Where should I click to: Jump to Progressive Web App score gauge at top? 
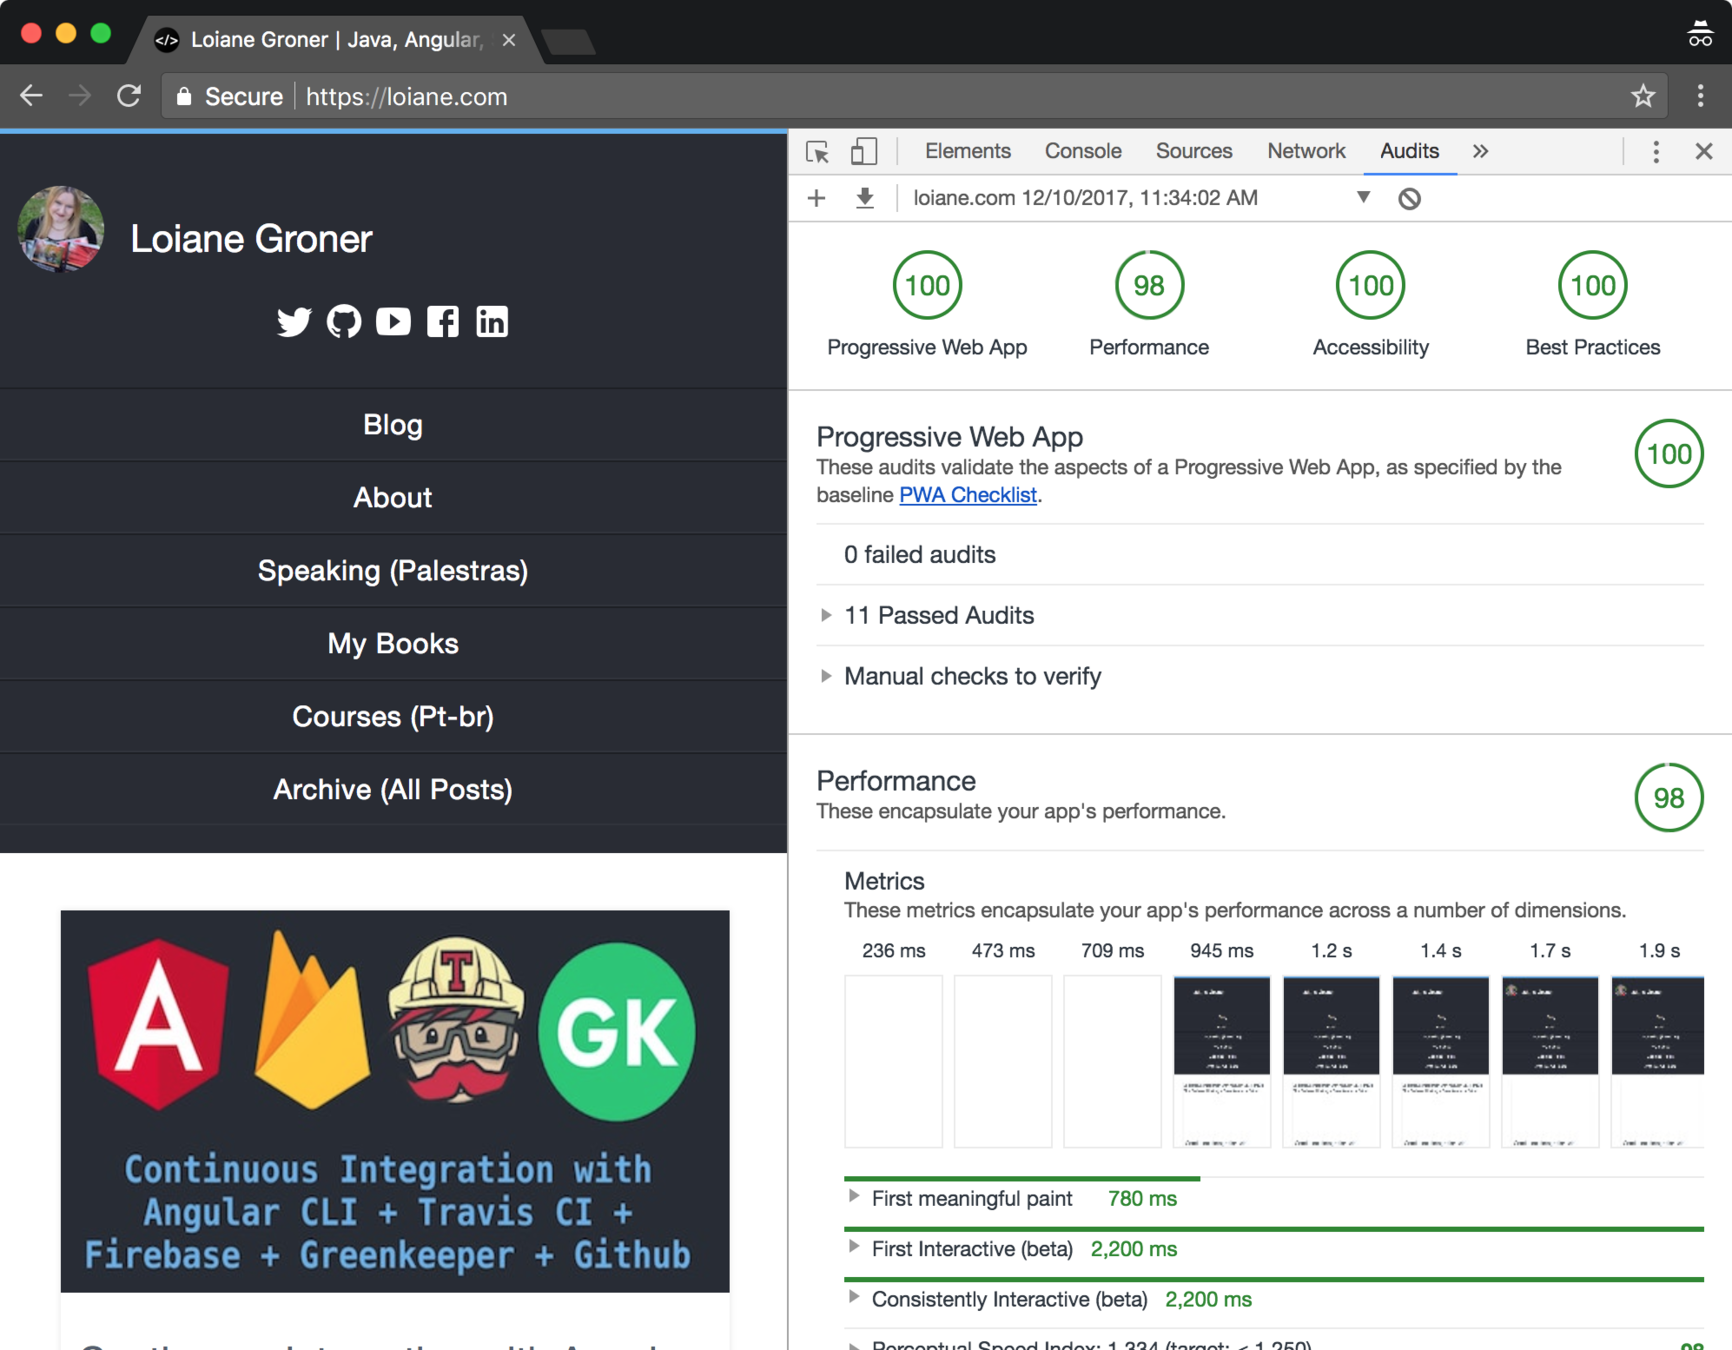click(x=927, y=286)
